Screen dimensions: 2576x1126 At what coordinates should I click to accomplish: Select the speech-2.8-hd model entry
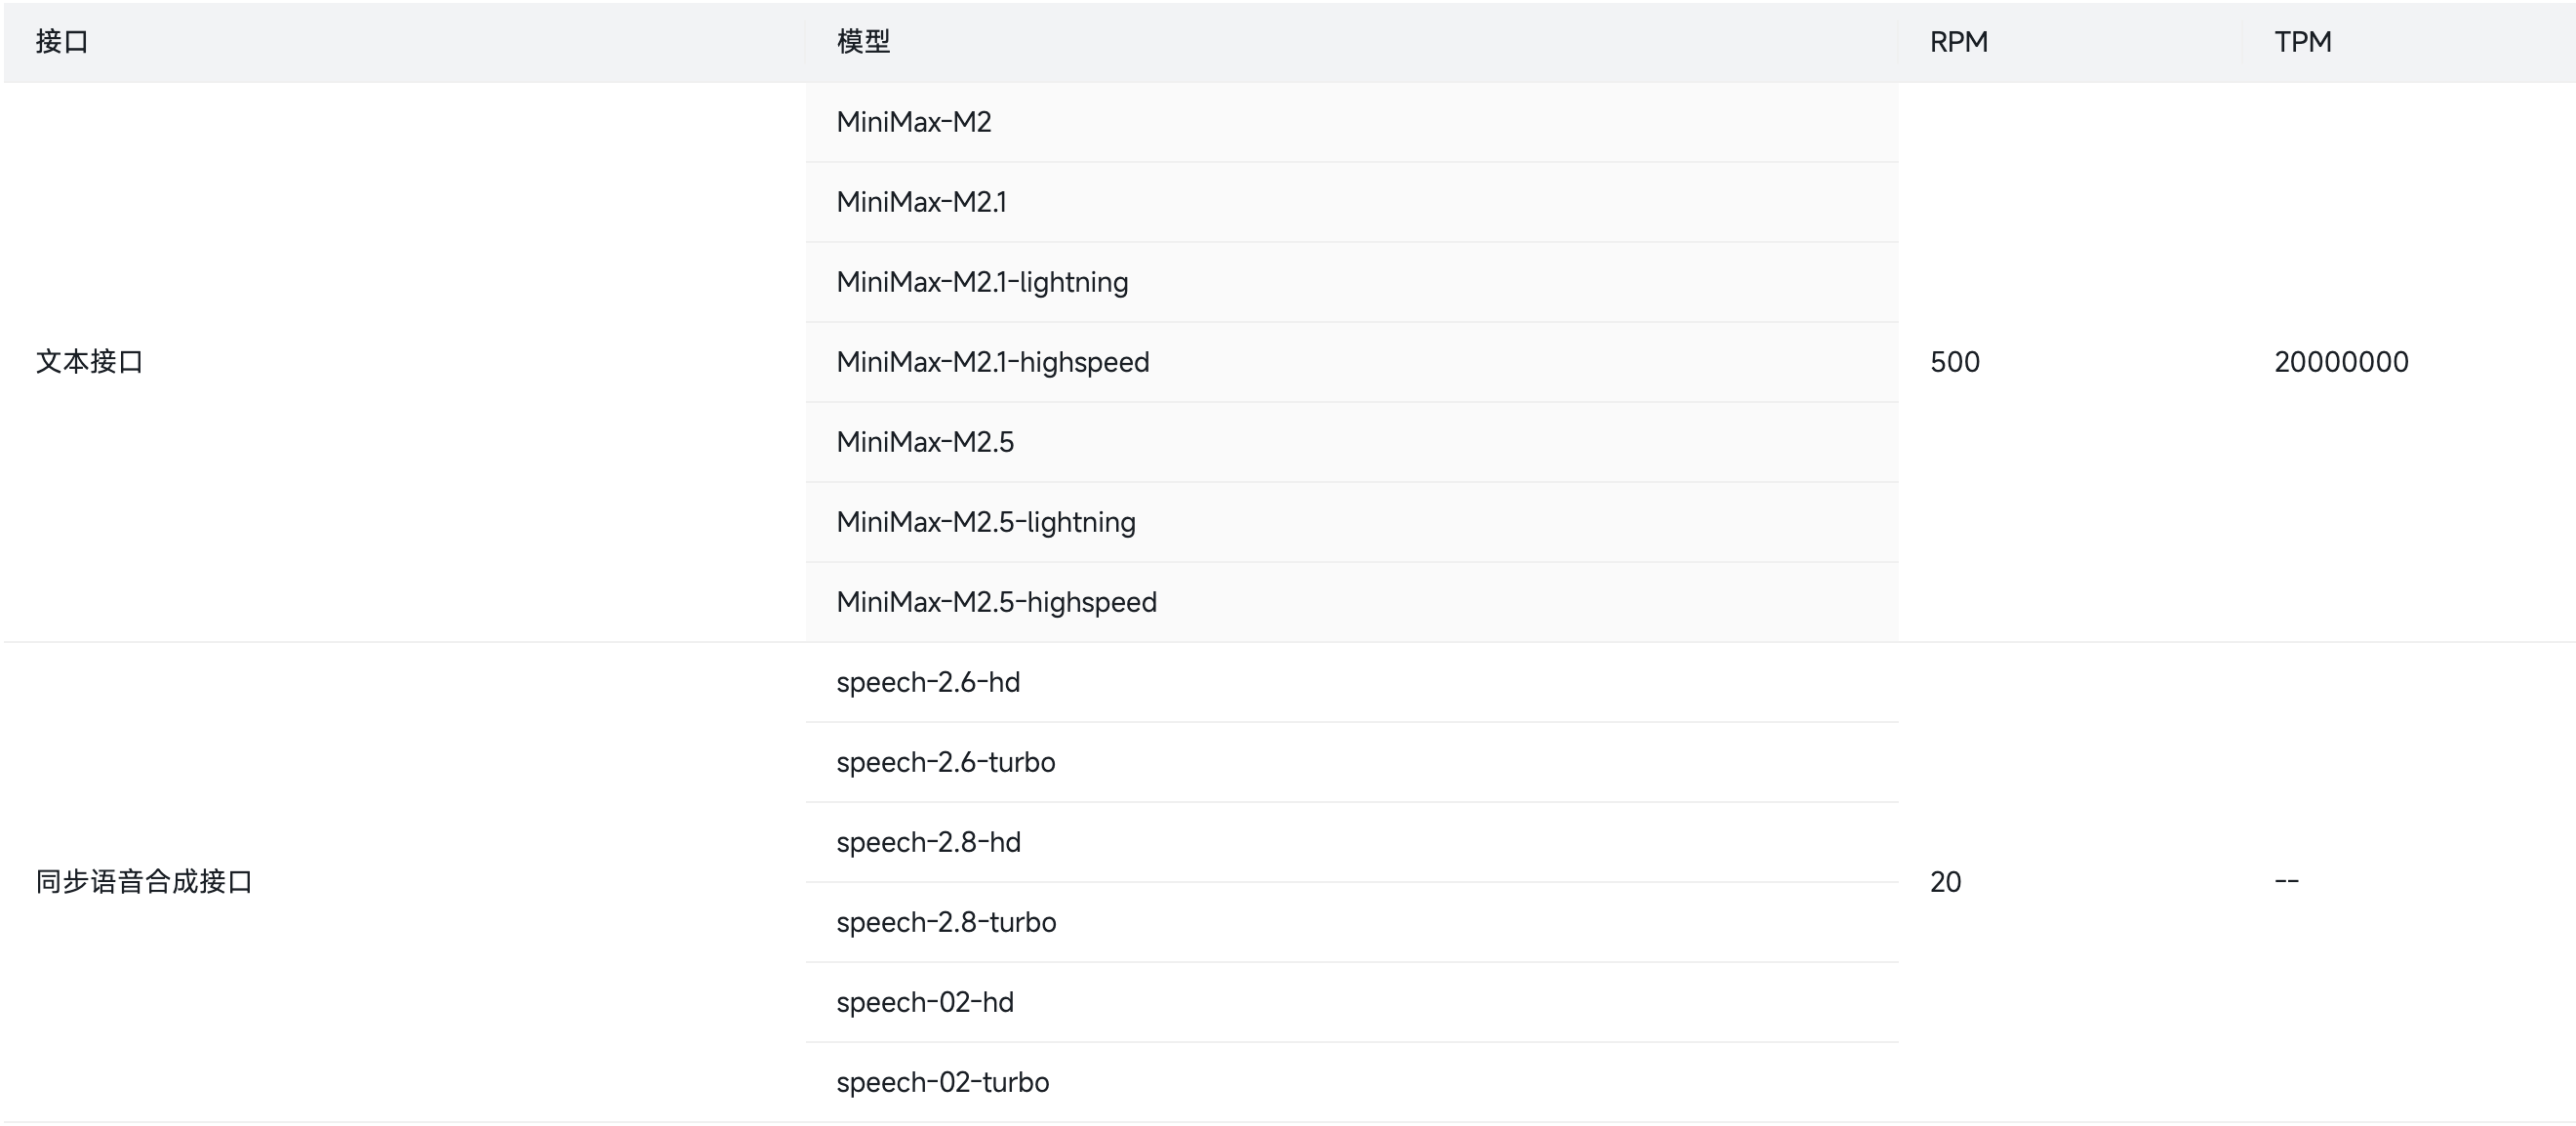pyautogui.click(x=1351, y=842)
